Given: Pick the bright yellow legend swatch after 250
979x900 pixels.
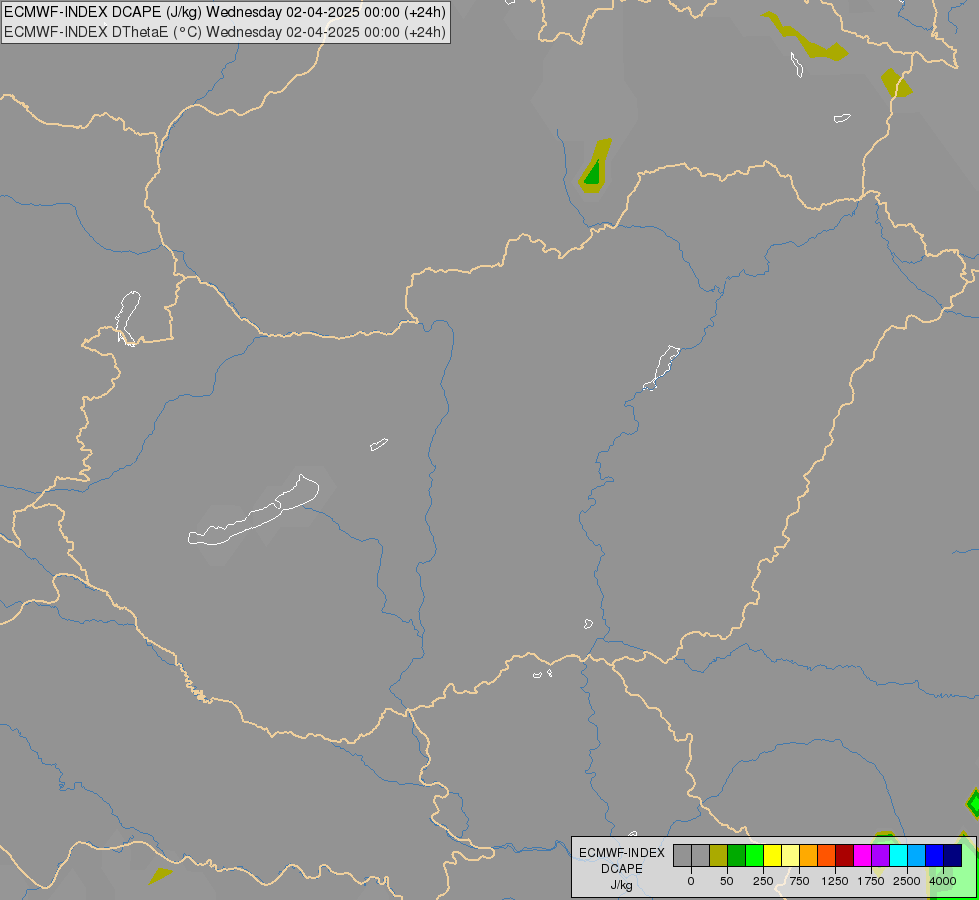Looking at the screenshot, I should tap(772, 855).
